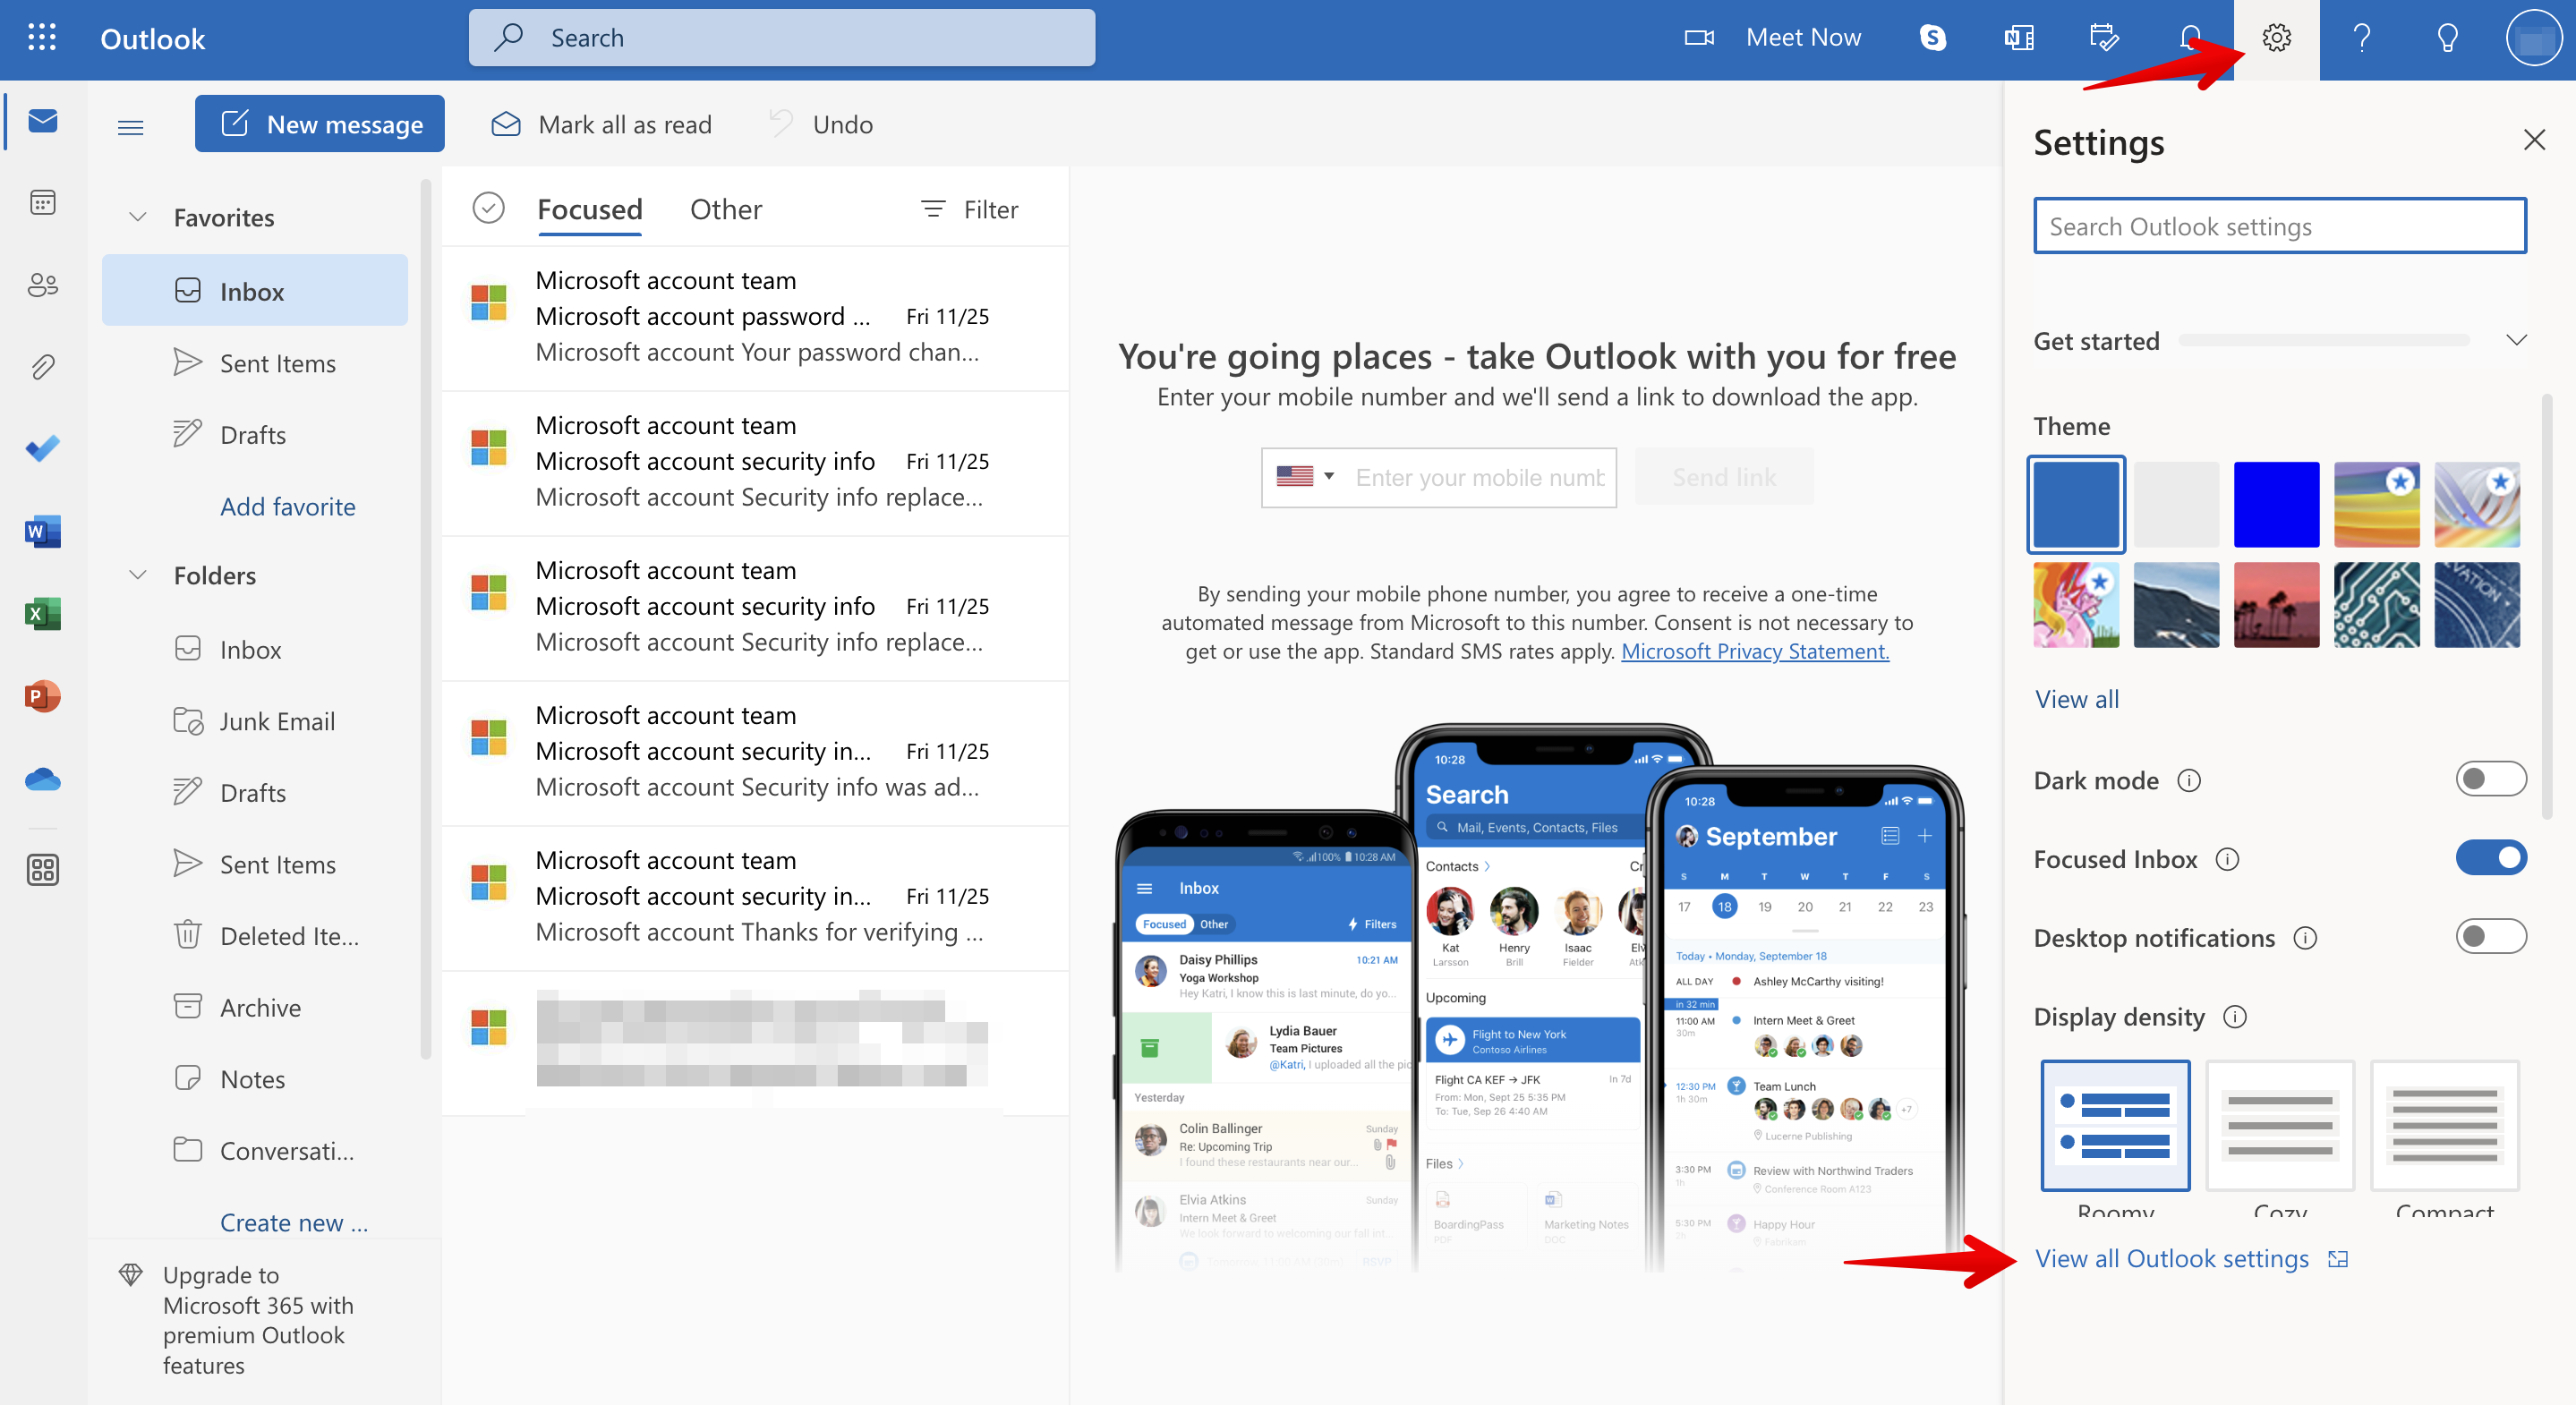Expand the Get started section chevron

(x=2516, y=341)
